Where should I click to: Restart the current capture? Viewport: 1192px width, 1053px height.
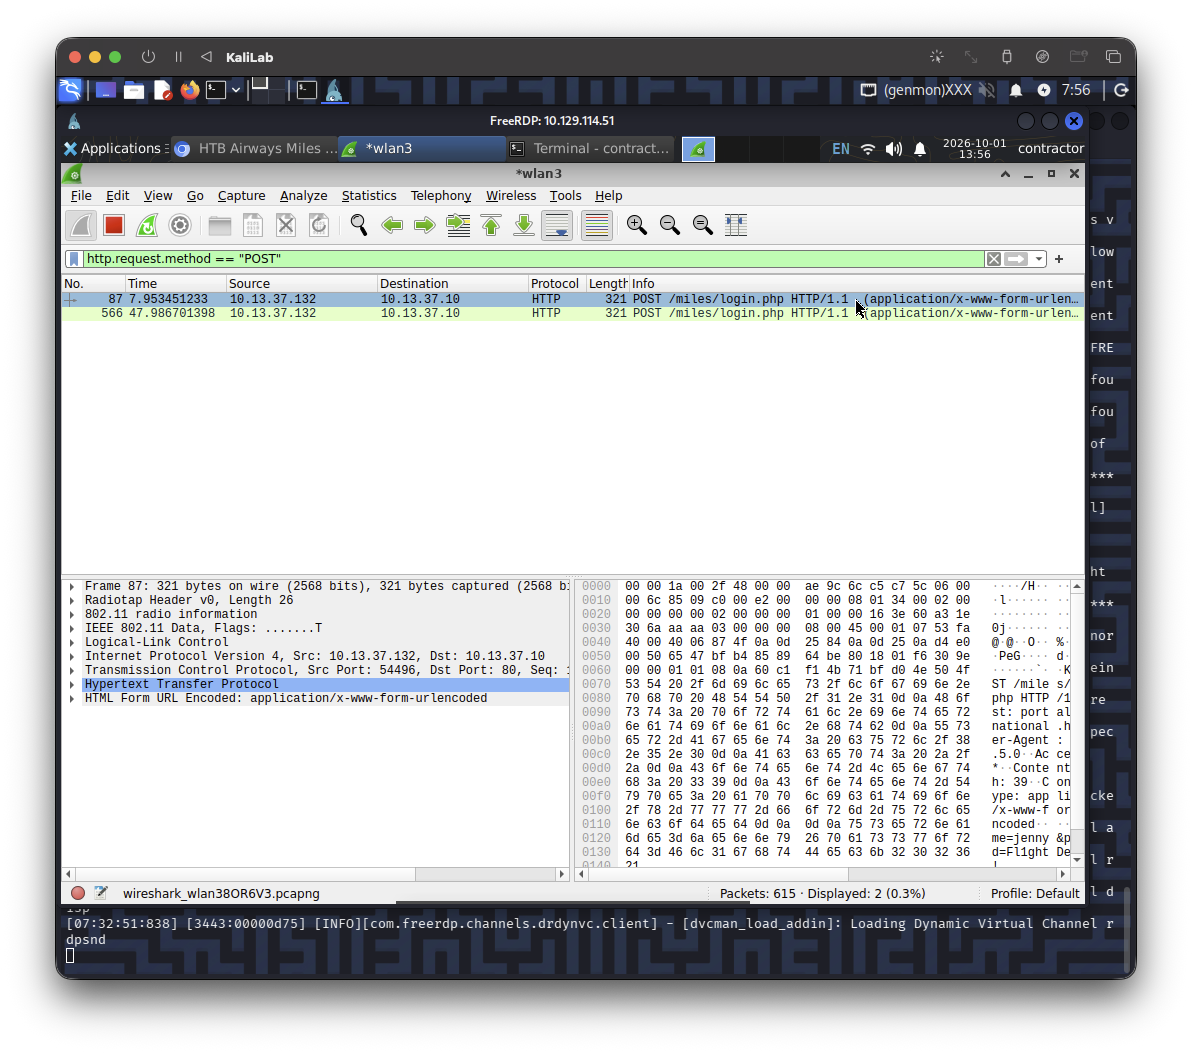coord(147,225)
